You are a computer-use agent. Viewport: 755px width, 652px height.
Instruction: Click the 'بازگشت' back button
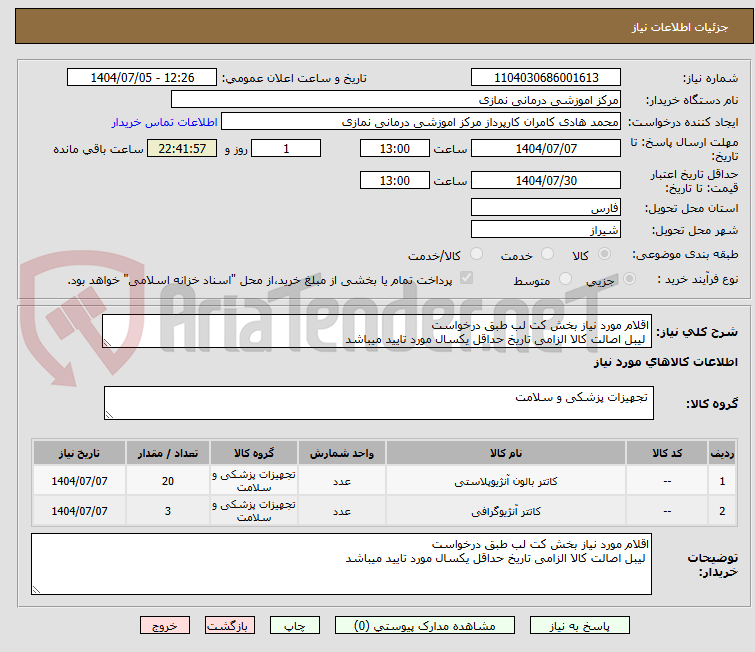tap(230, 626)
